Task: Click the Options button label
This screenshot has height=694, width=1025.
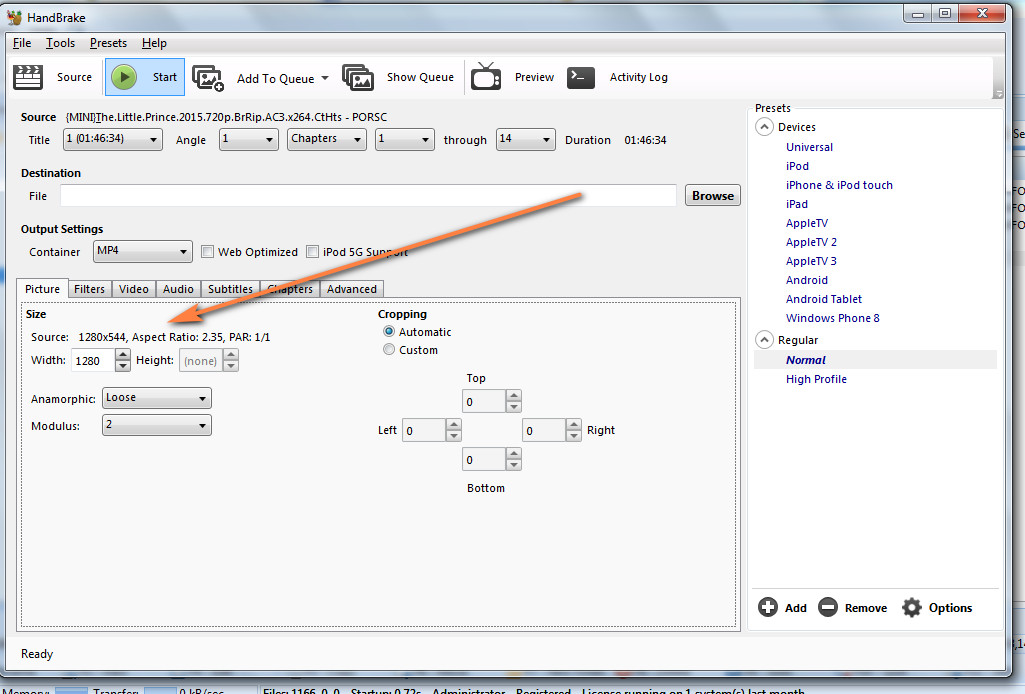Action: pos(950,608)
